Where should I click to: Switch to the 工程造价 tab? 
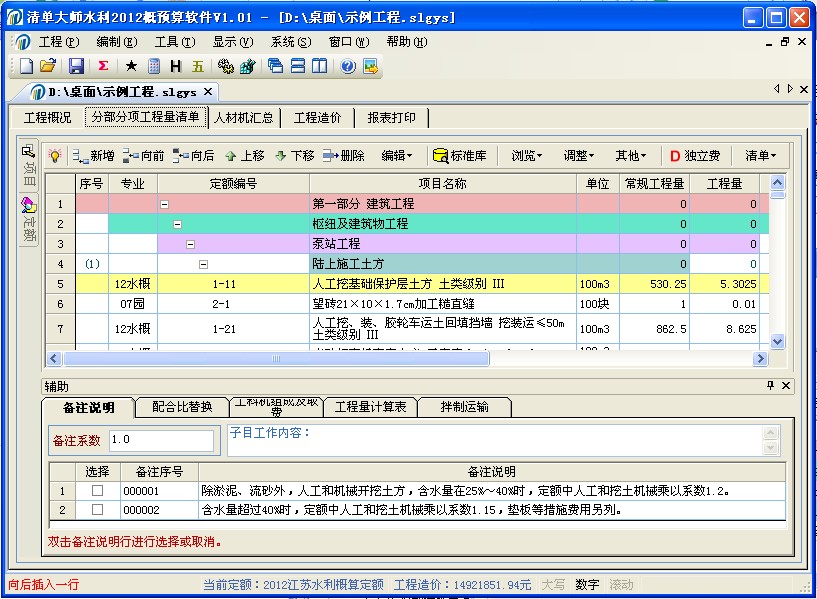click(x=317, y=117)
